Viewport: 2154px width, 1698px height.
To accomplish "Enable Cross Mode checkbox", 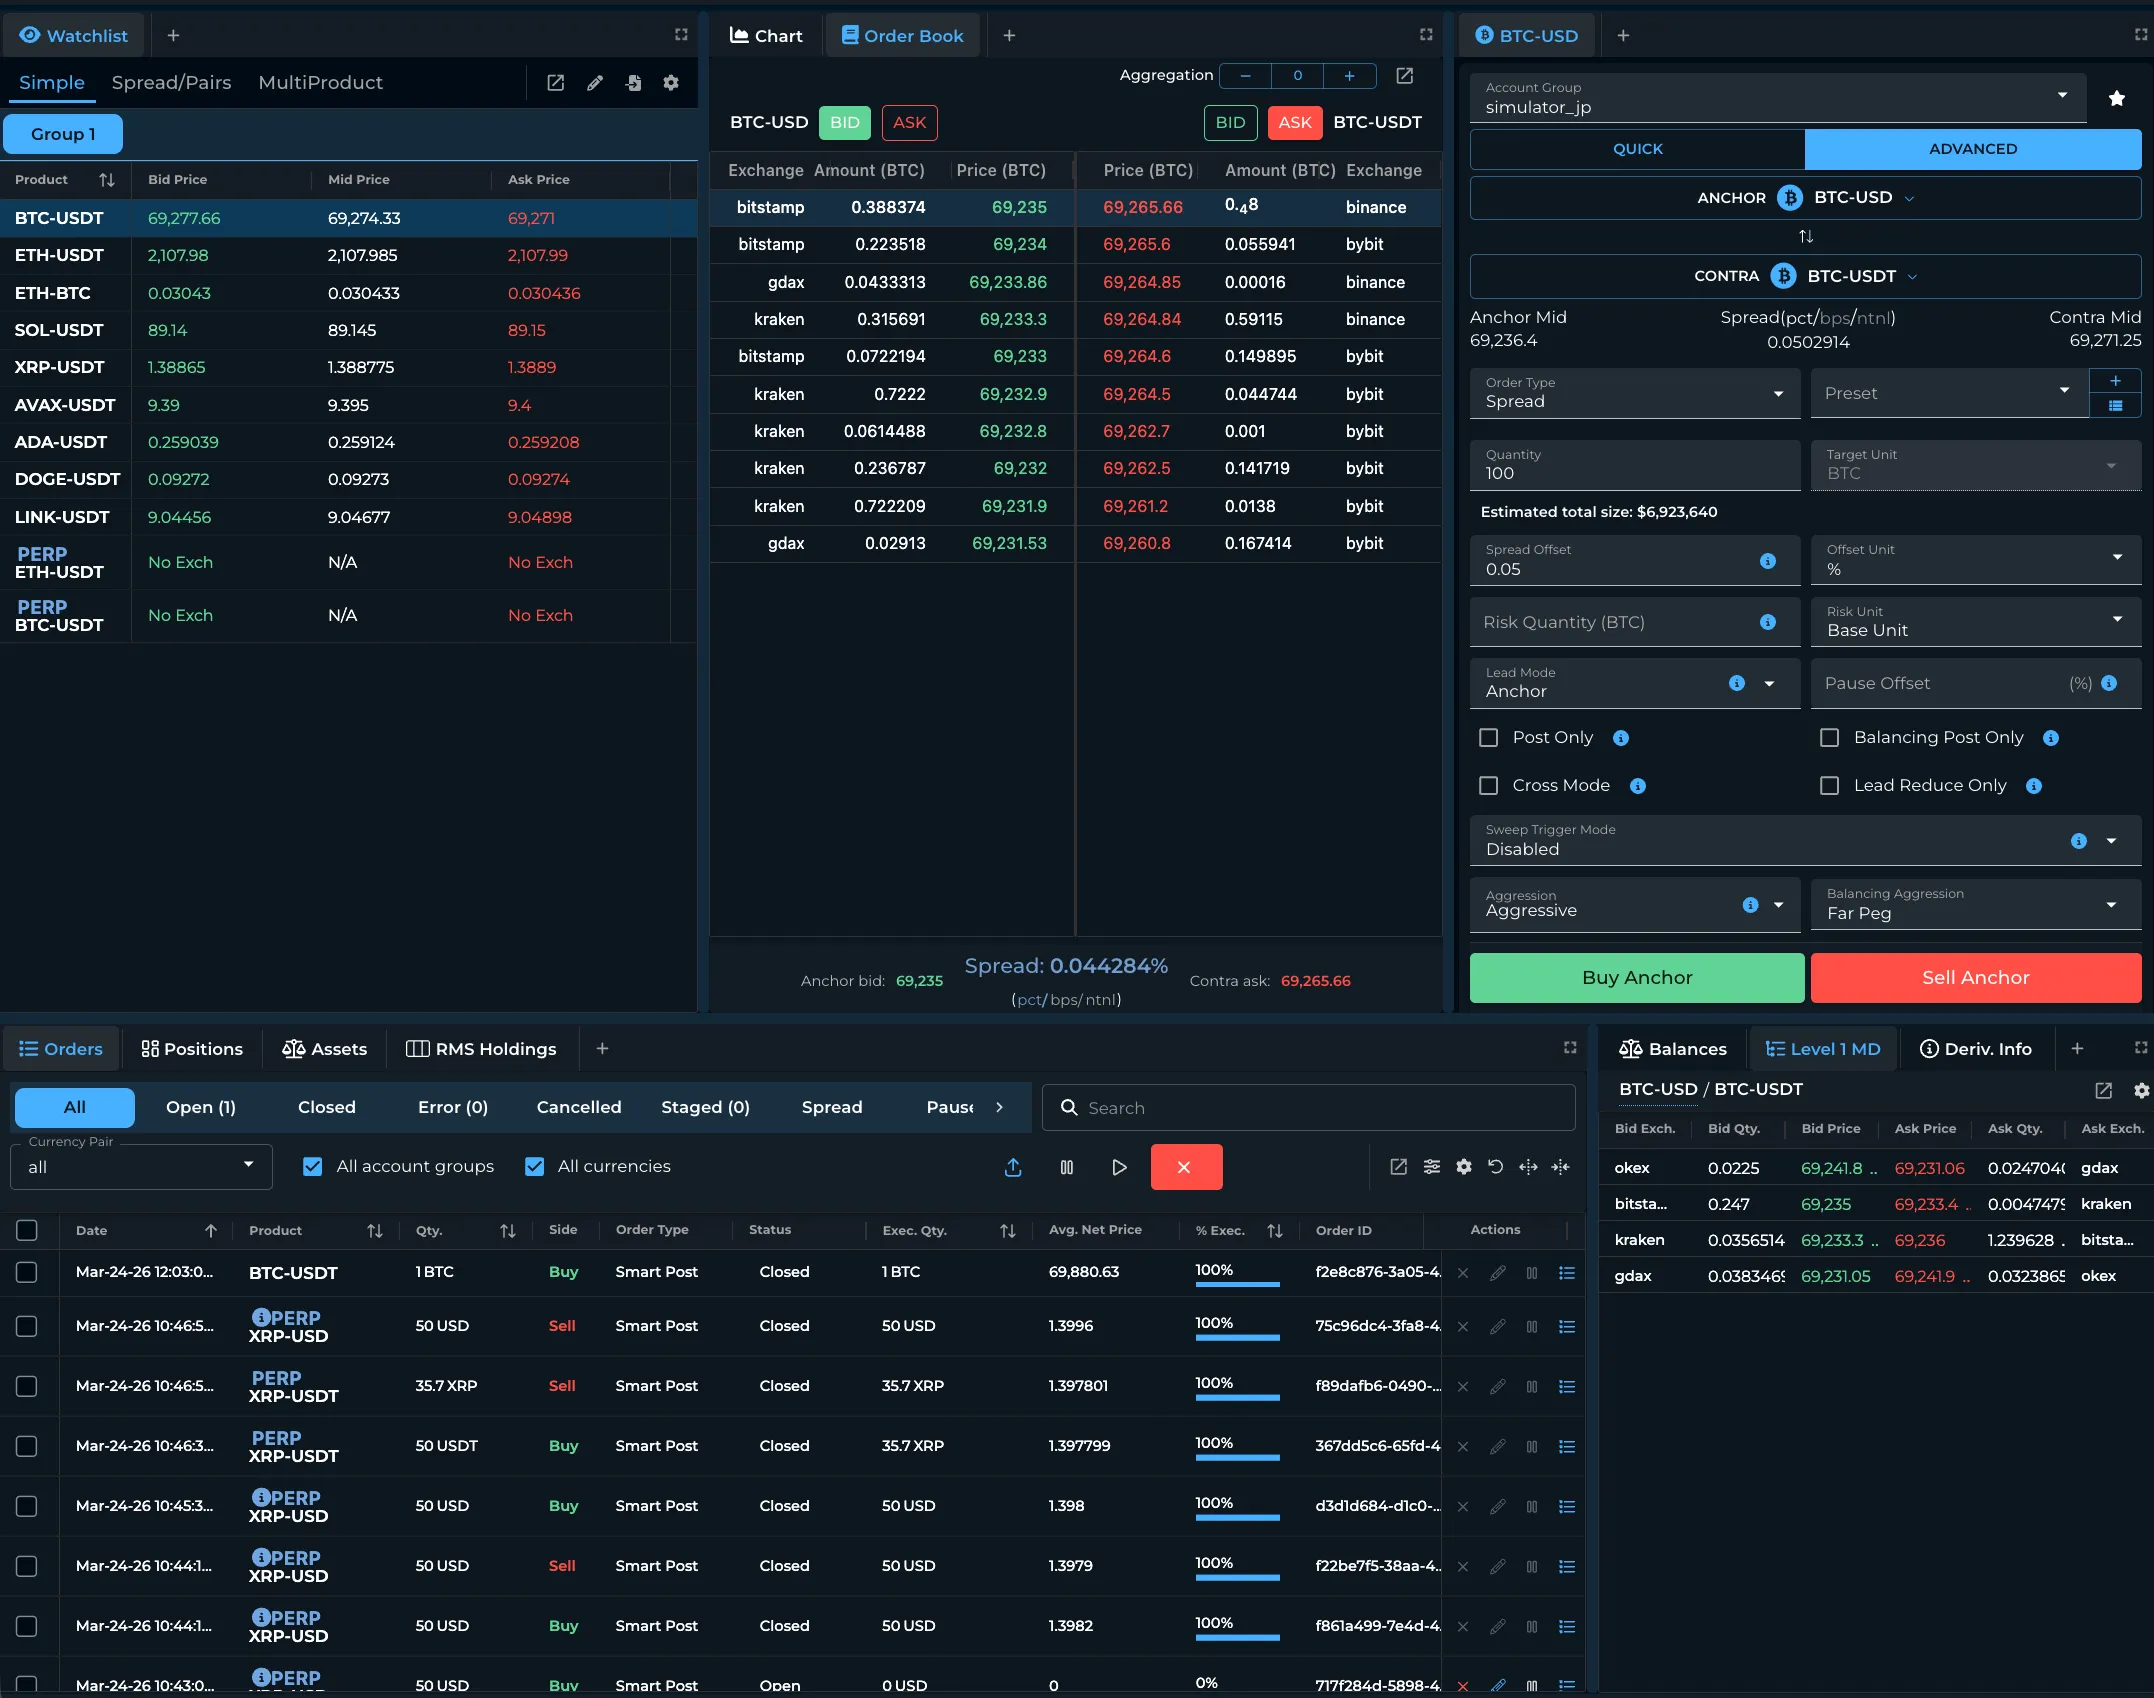I will click(x=1489, y=786).
